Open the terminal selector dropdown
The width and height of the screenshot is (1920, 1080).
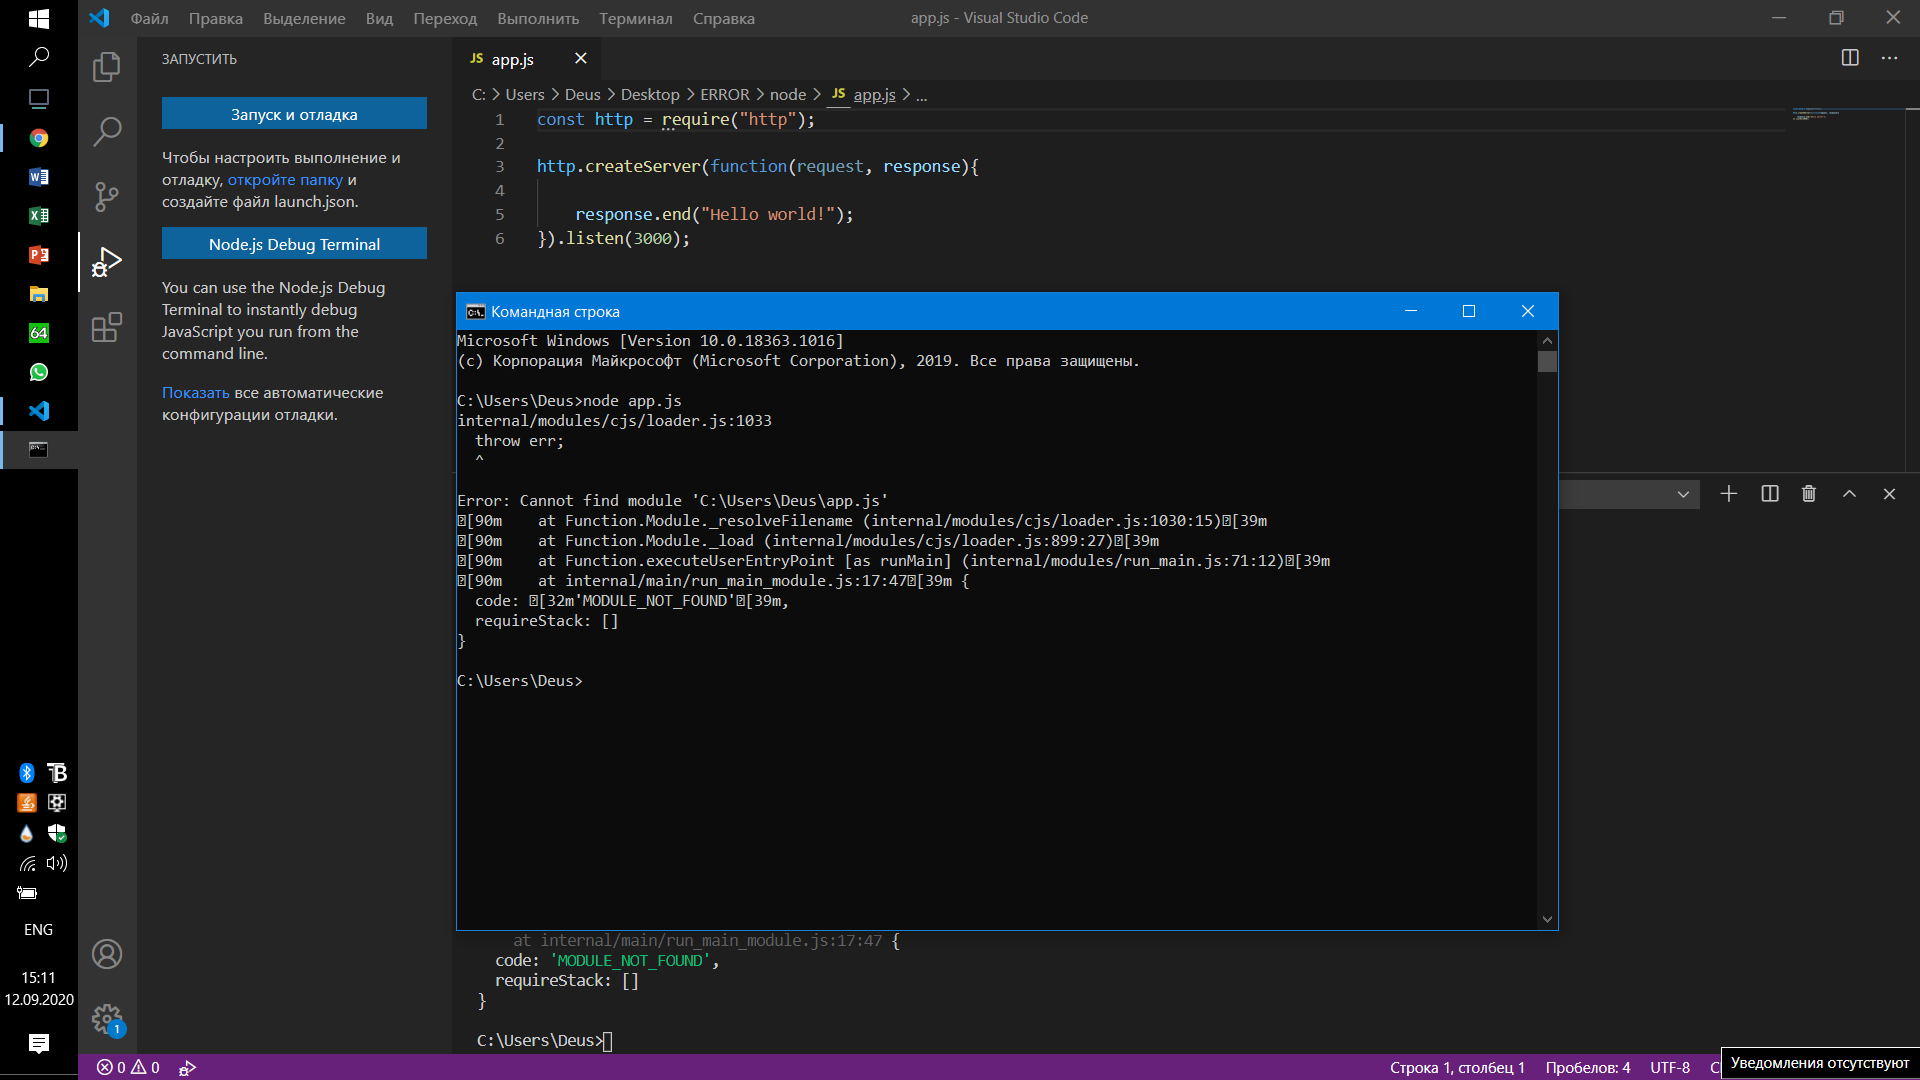tap(1630, 494)
